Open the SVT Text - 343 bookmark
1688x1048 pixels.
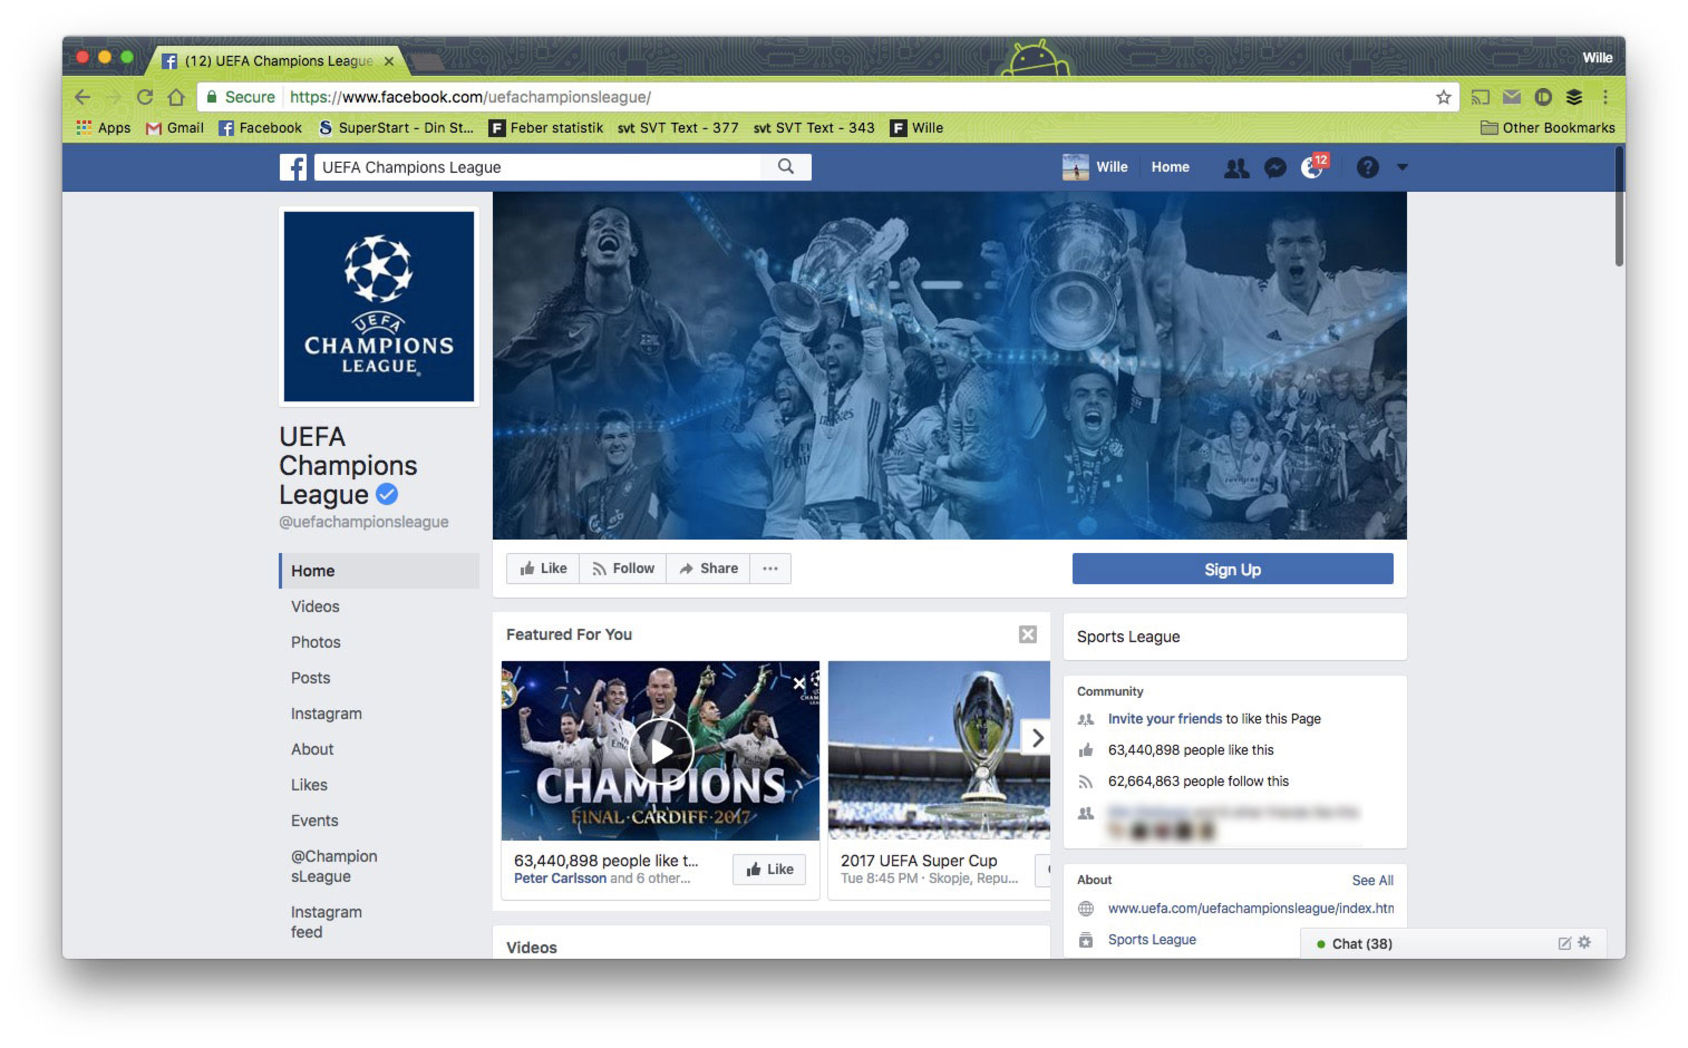click(x=814, y=128)
